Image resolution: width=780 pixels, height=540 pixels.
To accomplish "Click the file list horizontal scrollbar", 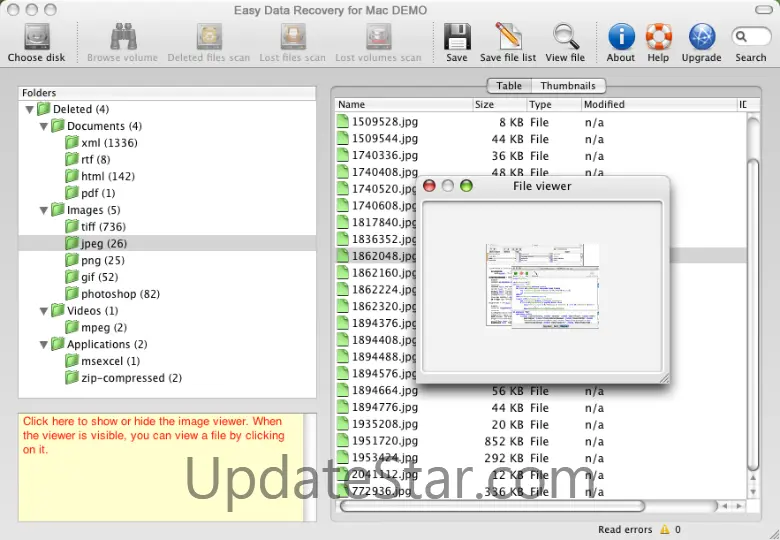I will tap(540, 506).
